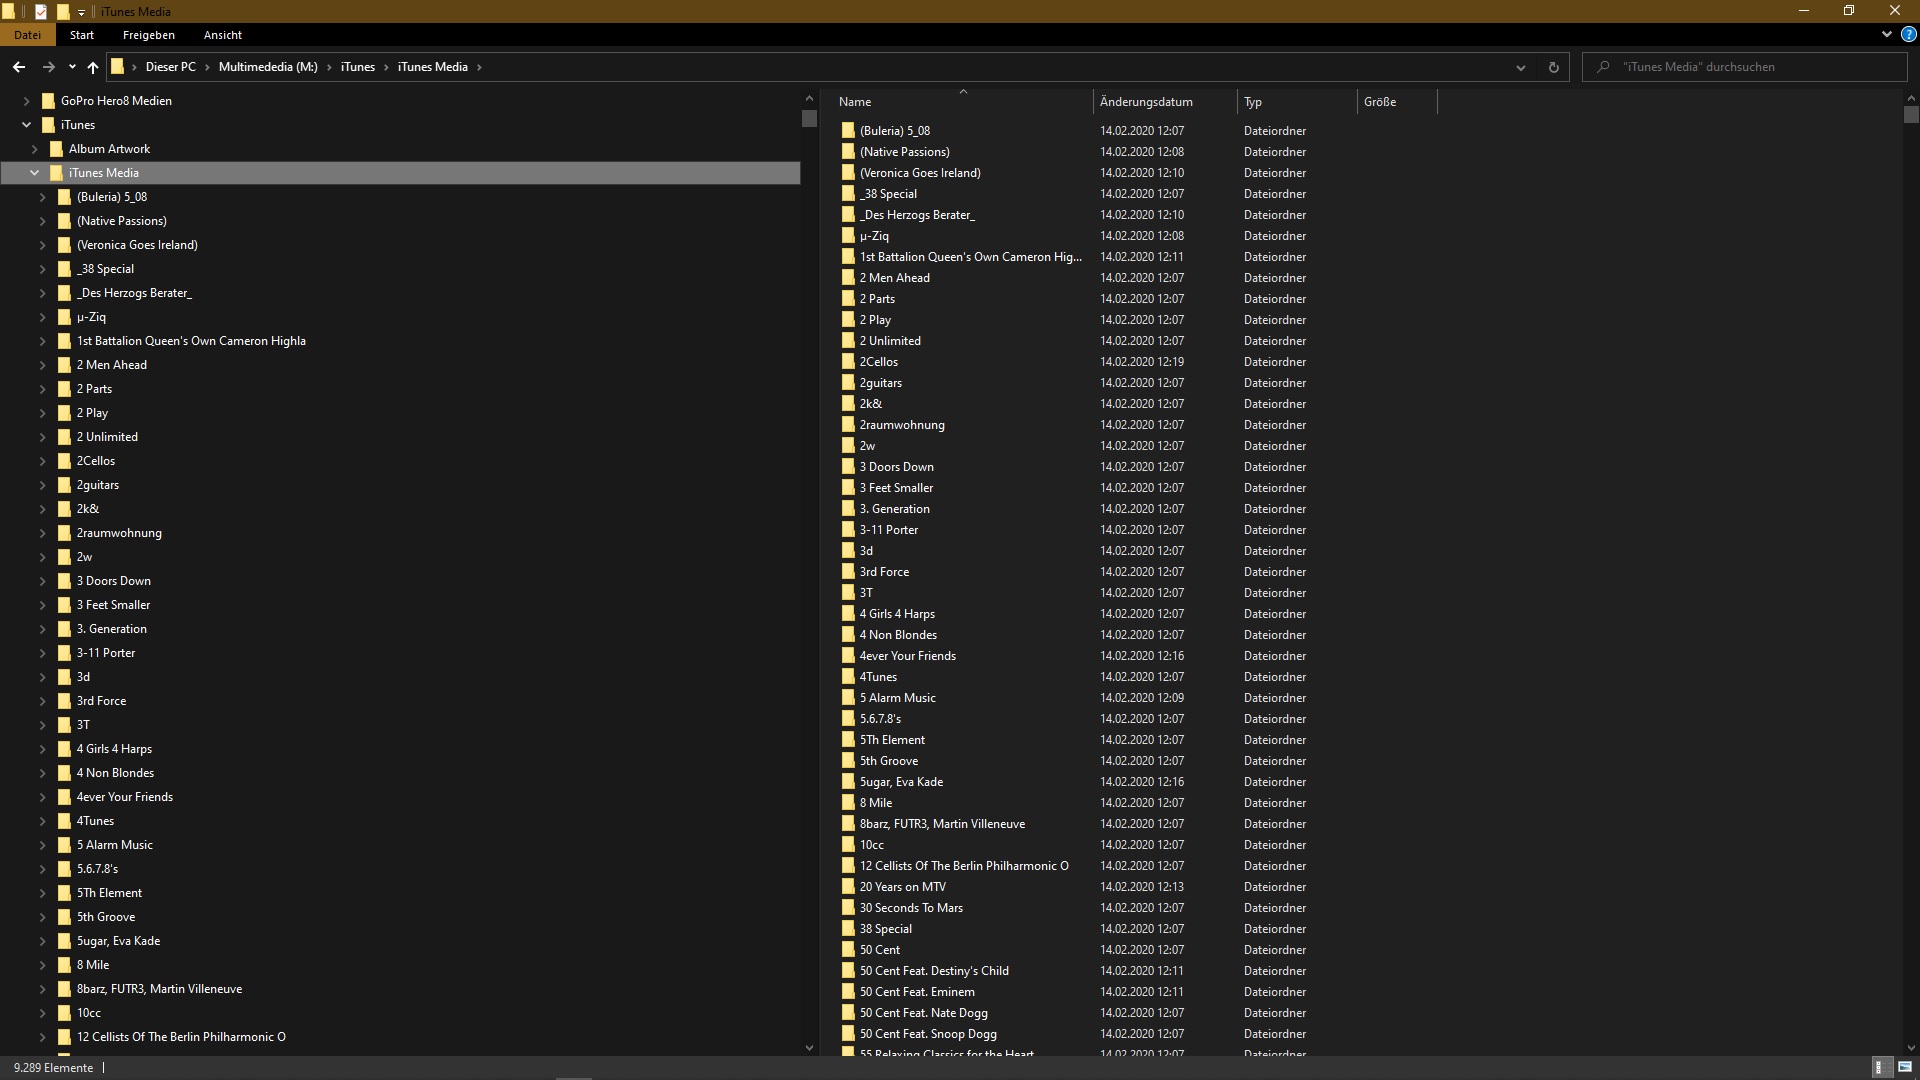Click Multimededia (M:) in the breadcrumb path

pyautogui.click(x=267, y=67)
